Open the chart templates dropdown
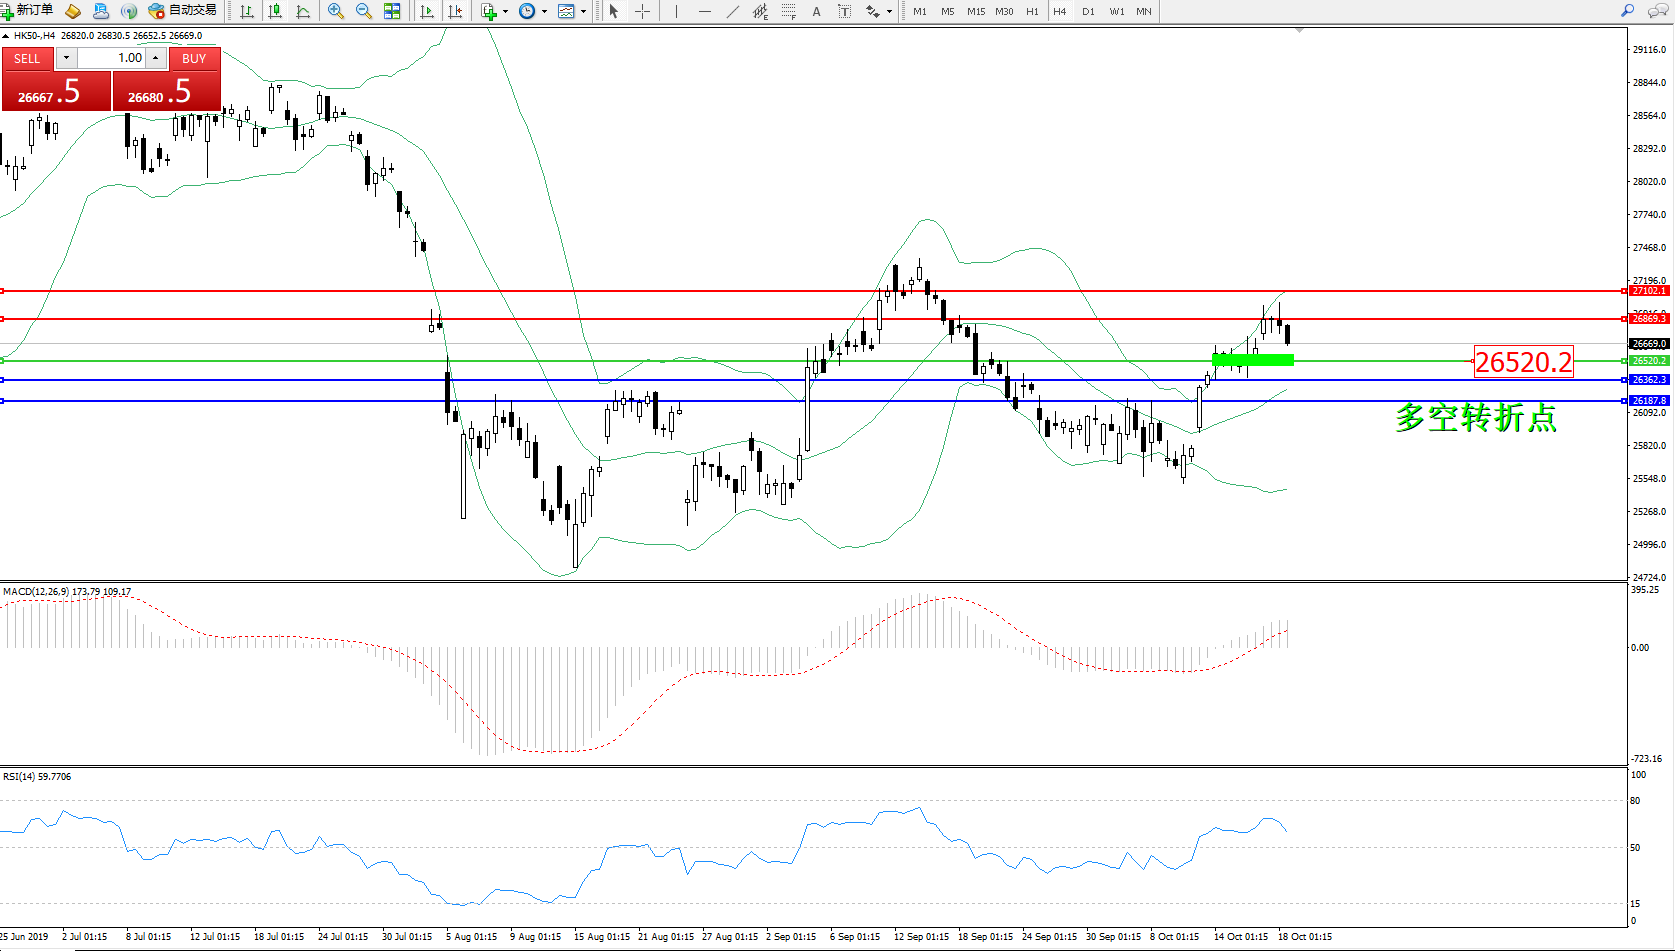 point(583,12)
